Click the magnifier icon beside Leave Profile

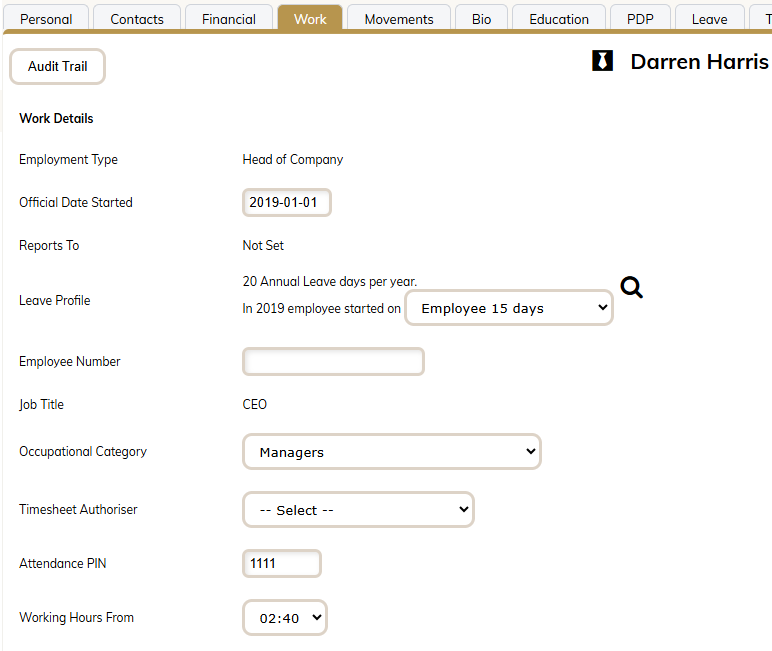click(x=631, y=288)
